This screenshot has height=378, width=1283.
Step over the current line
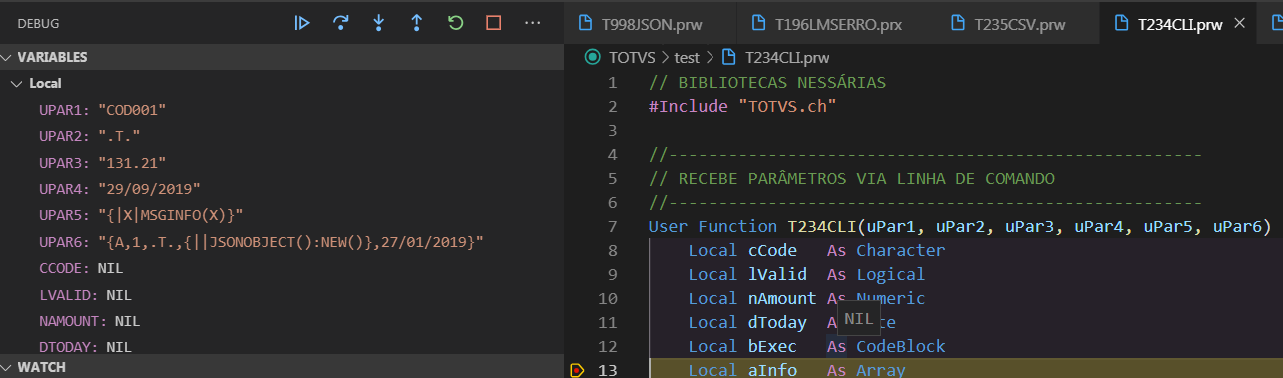(x=340, y=22)
